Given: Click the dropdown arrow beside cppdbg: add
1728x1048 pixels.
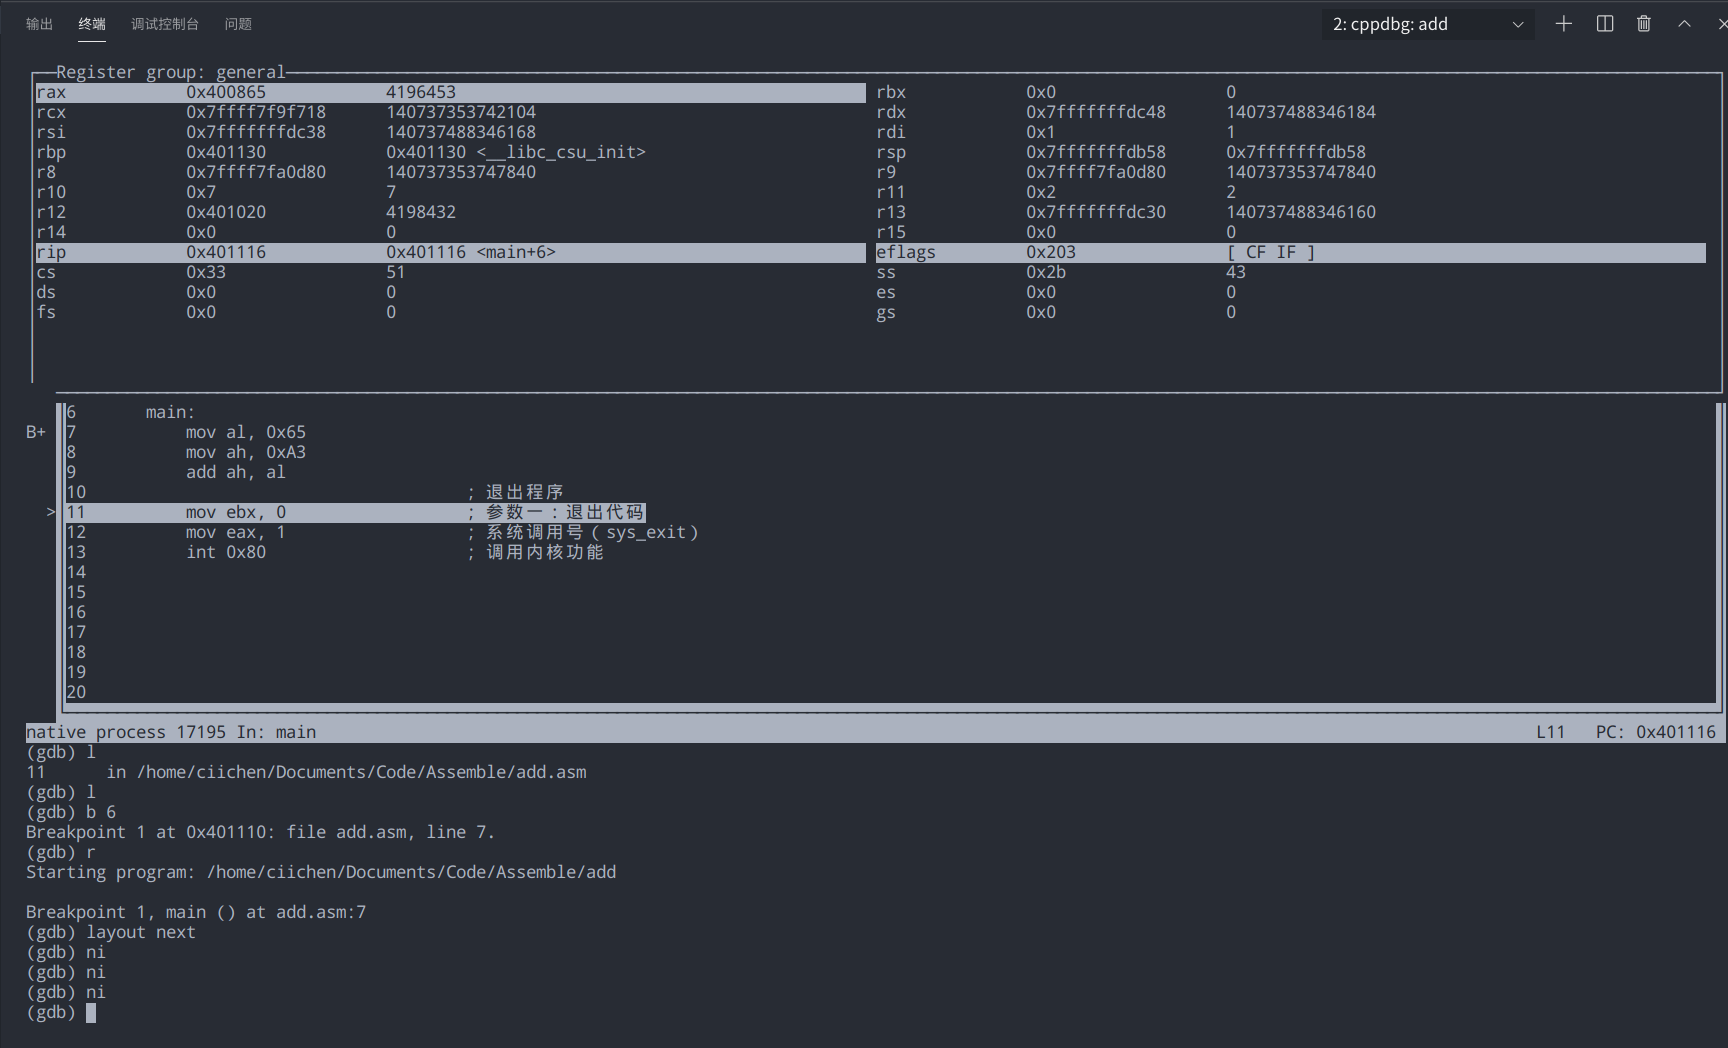Looking at the screenshot, I should [x=1517, y=23].
